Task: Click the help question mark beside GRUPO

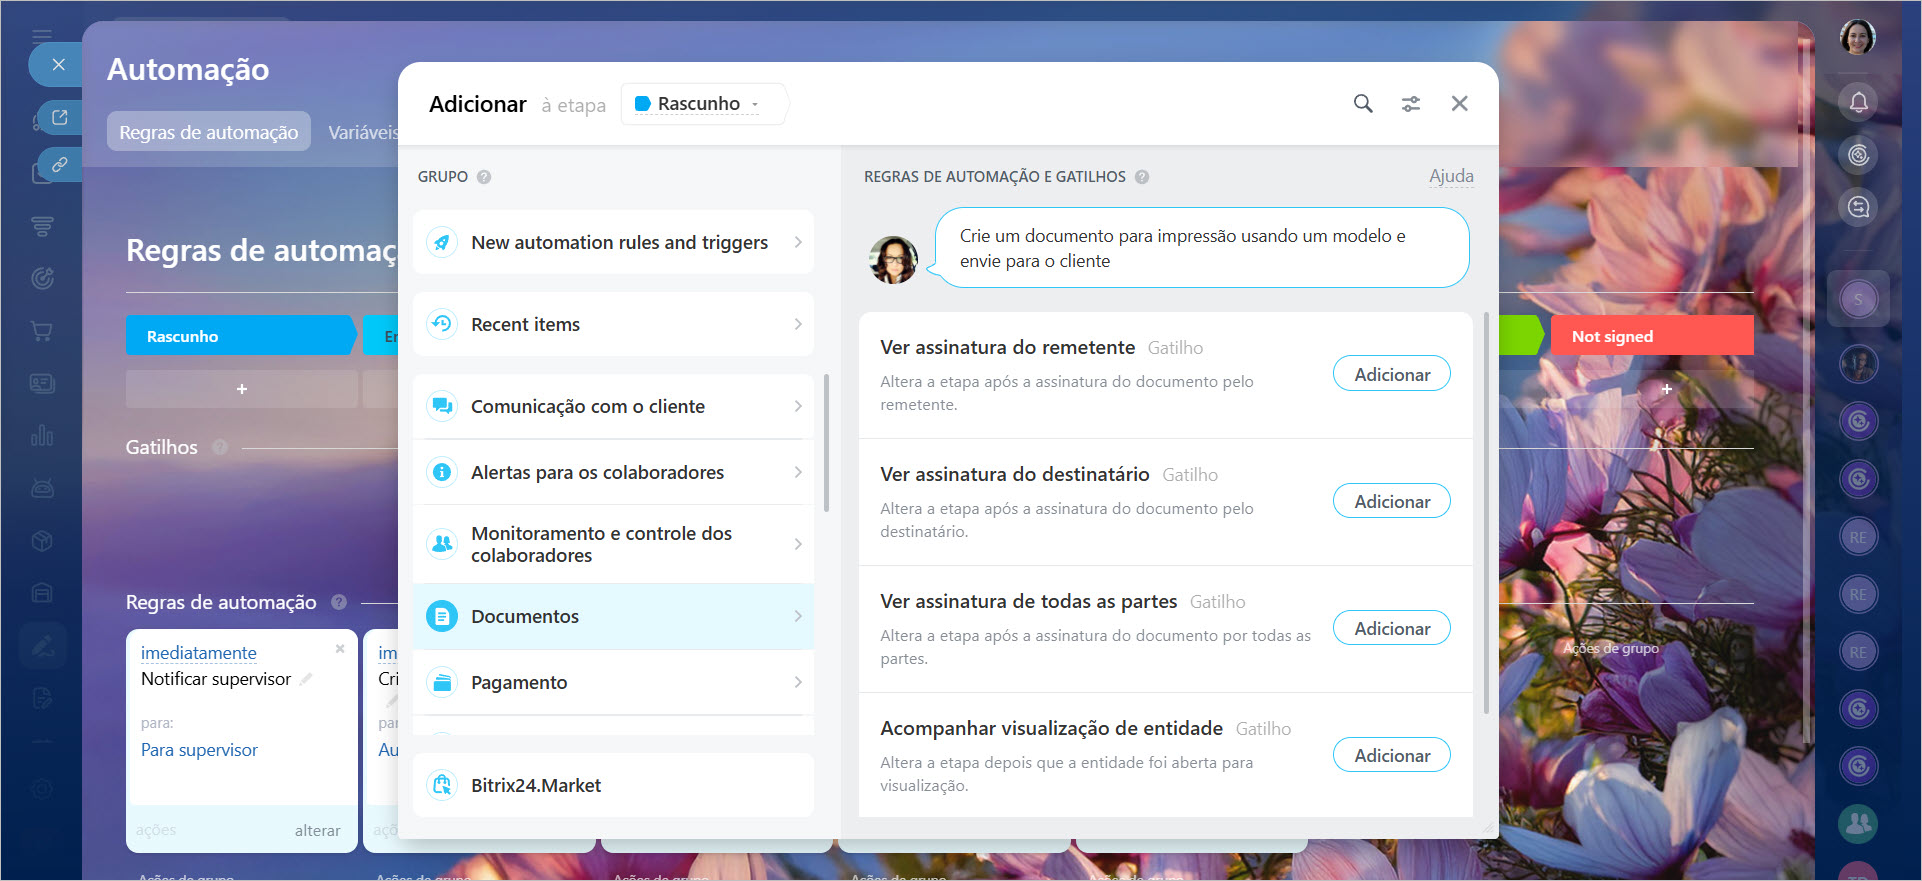Action: pyautogui.click(x=484, y=177)
